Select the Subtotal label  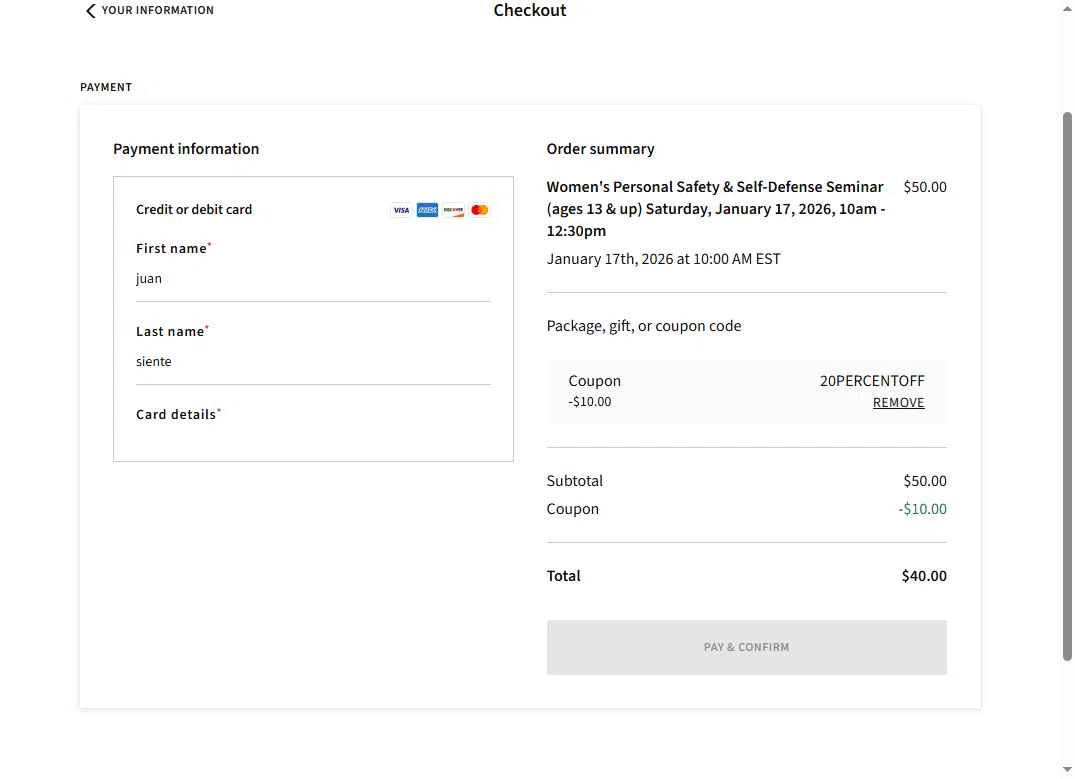click(575, 481)
